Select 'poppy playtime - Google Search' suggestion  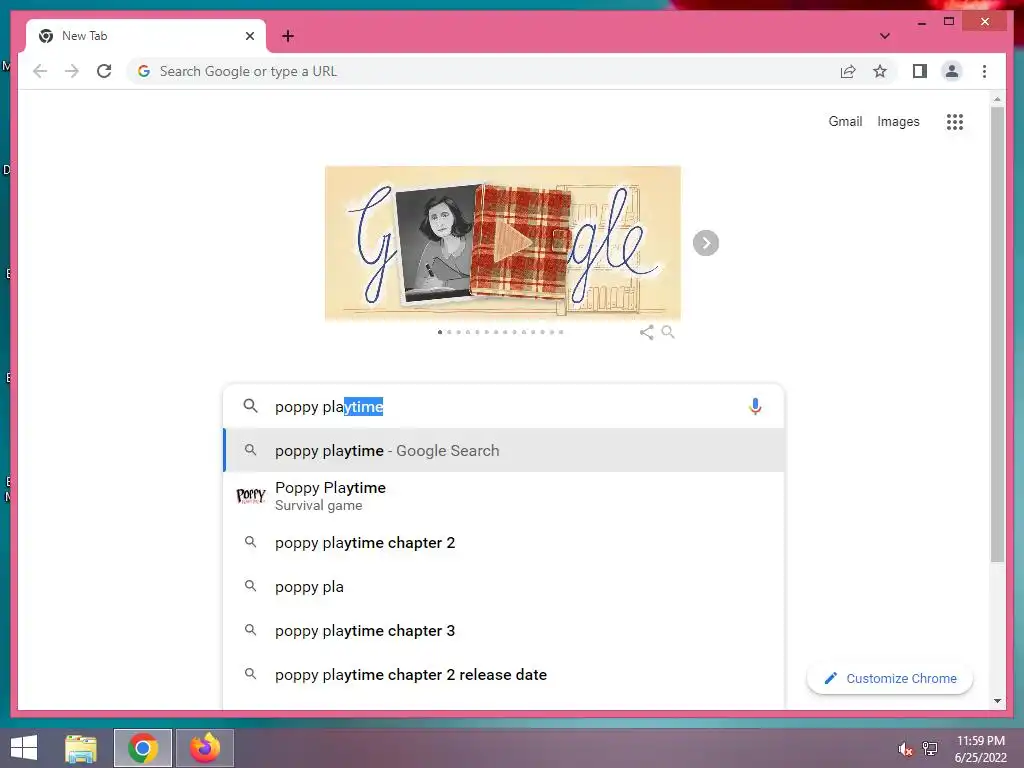coord(503,450)
